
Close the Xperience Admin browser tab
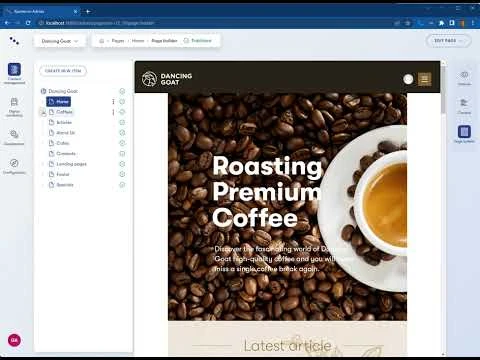75,11
